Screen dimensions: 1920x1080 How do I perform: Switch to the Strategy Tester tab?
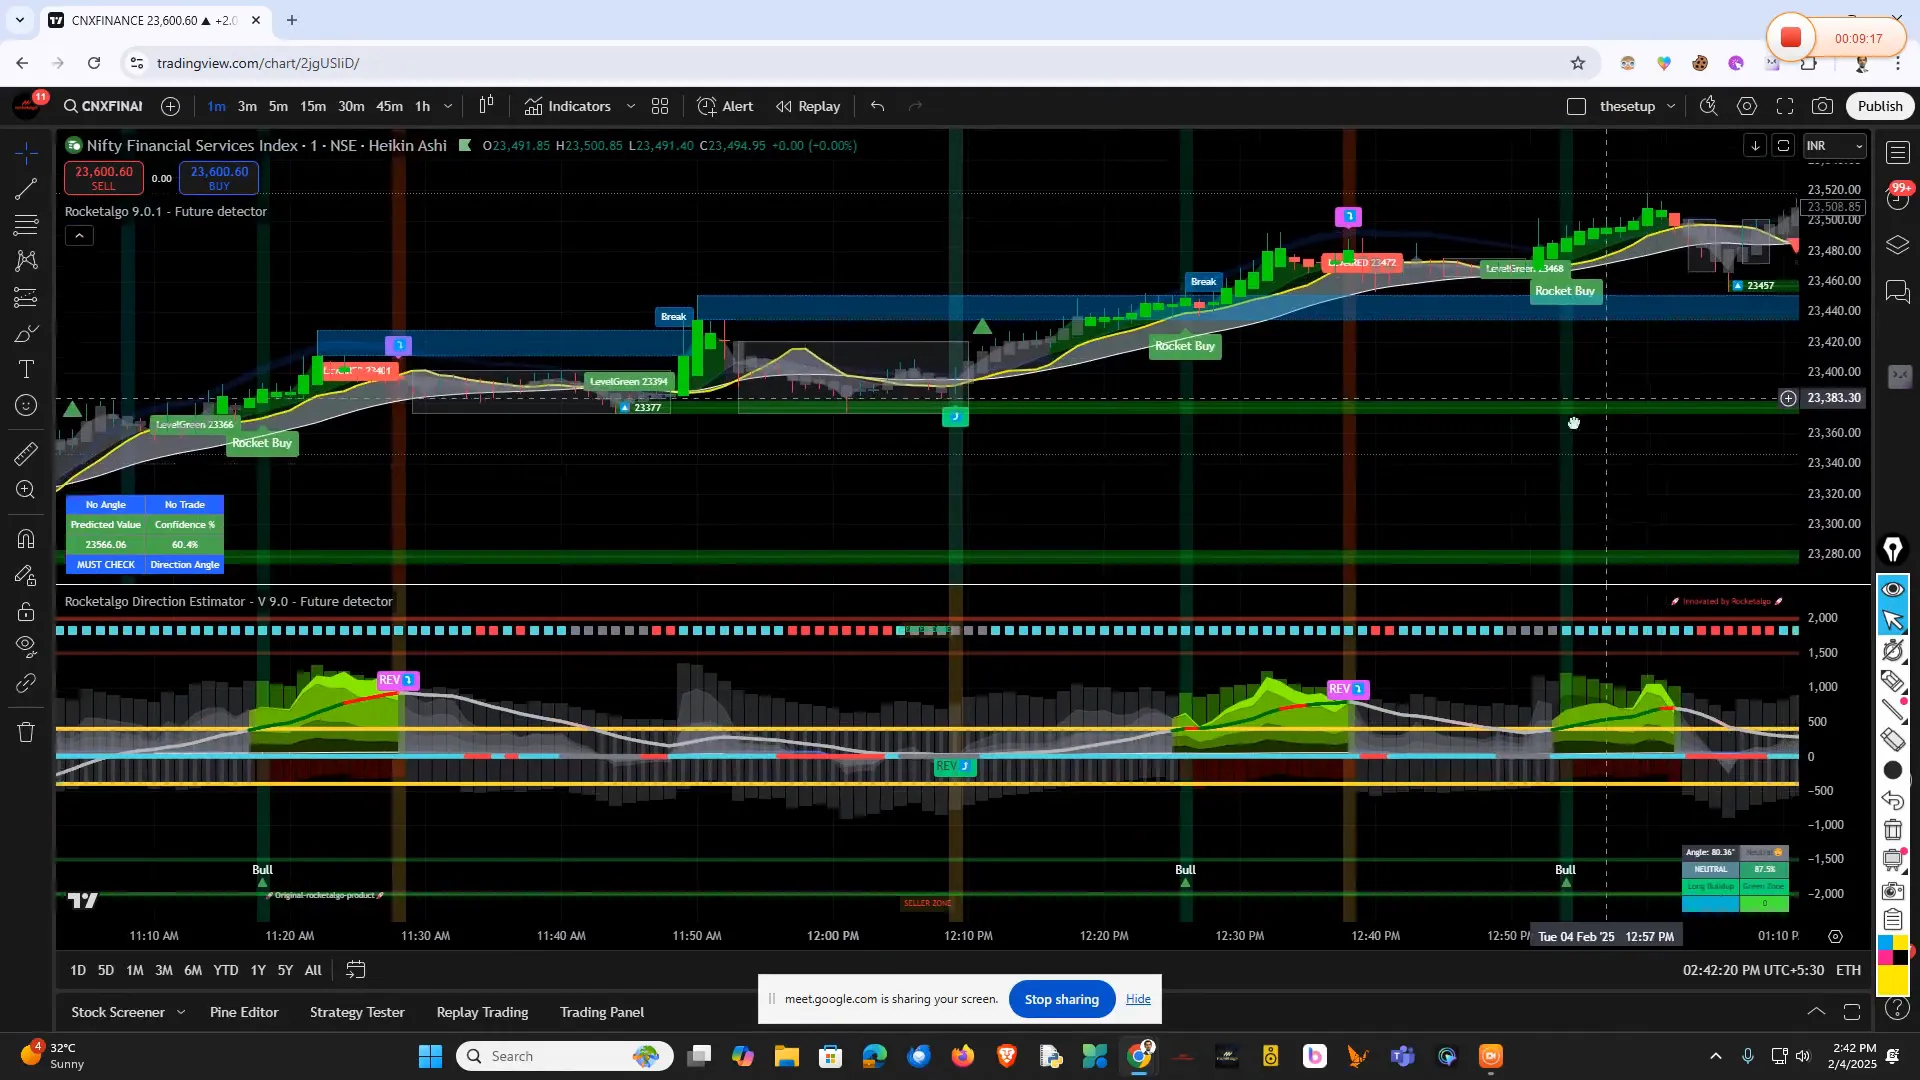[357, 1012]
